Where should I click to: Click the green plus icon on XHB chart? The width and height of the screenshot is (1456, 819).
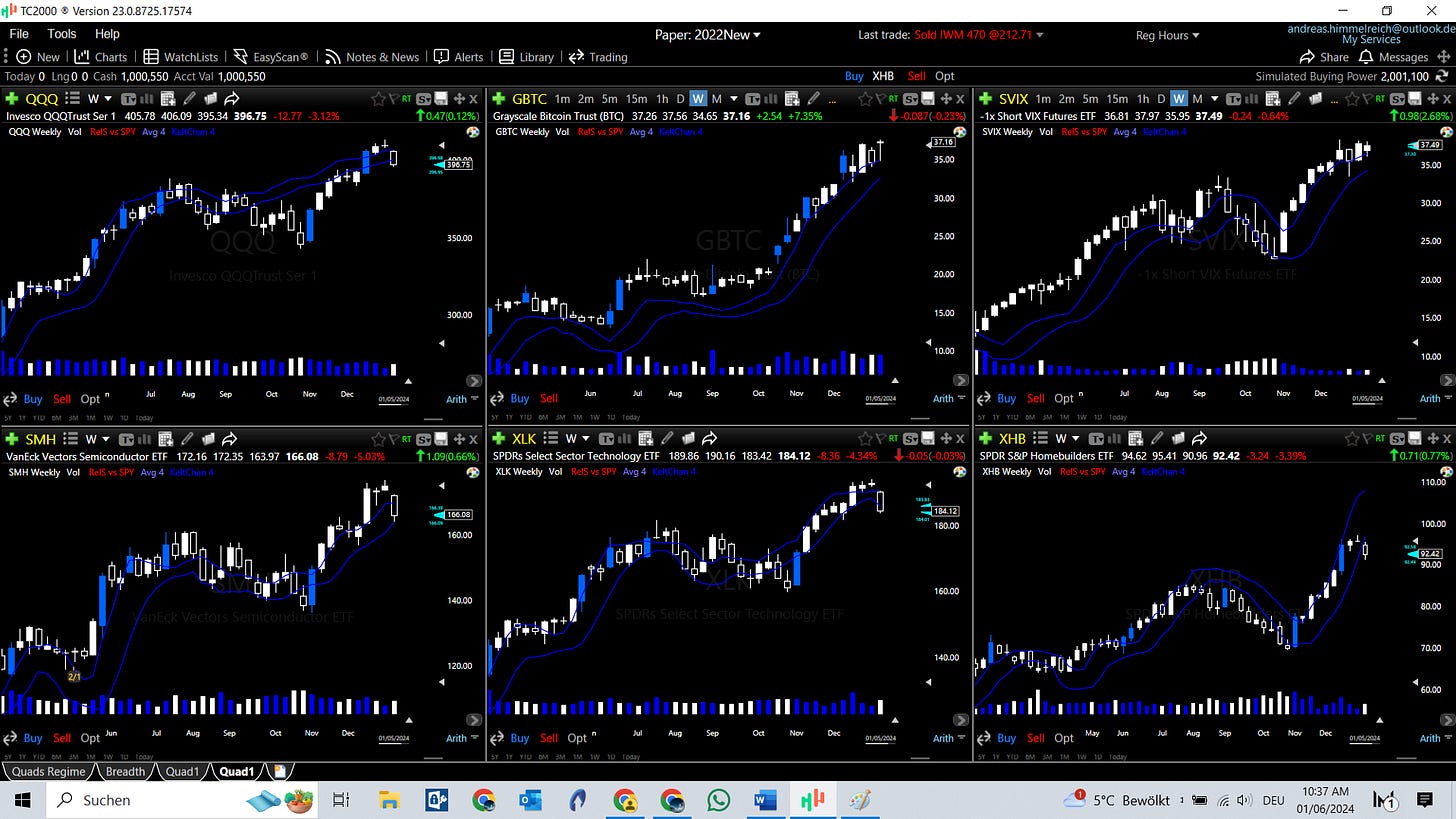(986, 439)
